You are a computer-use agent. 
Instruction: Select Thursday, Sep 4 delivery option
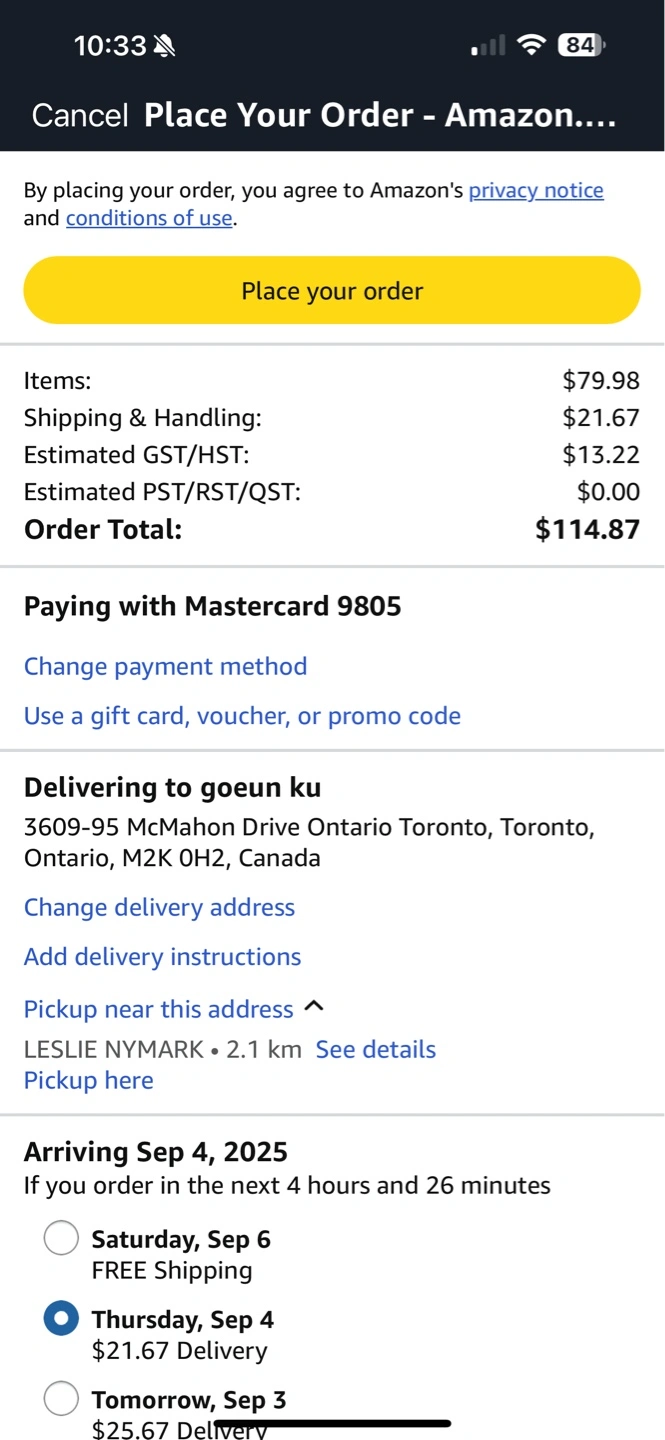(x=61, y=1319)
